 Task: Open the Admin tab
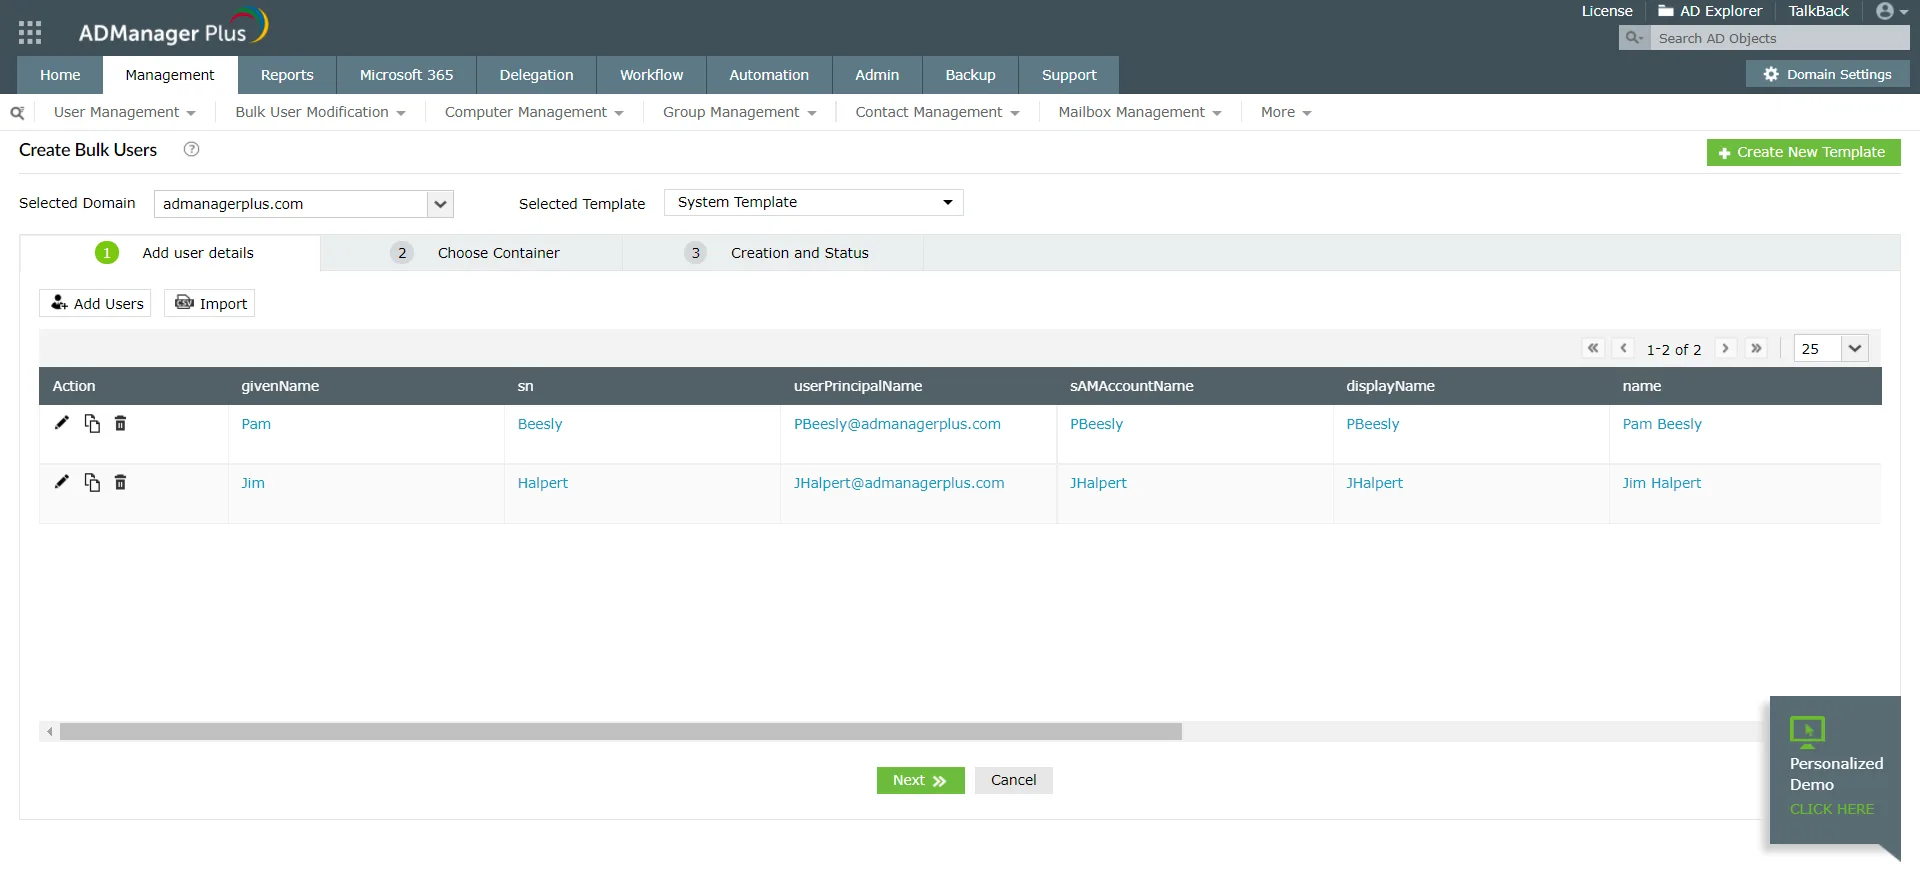tap(877, 75)
